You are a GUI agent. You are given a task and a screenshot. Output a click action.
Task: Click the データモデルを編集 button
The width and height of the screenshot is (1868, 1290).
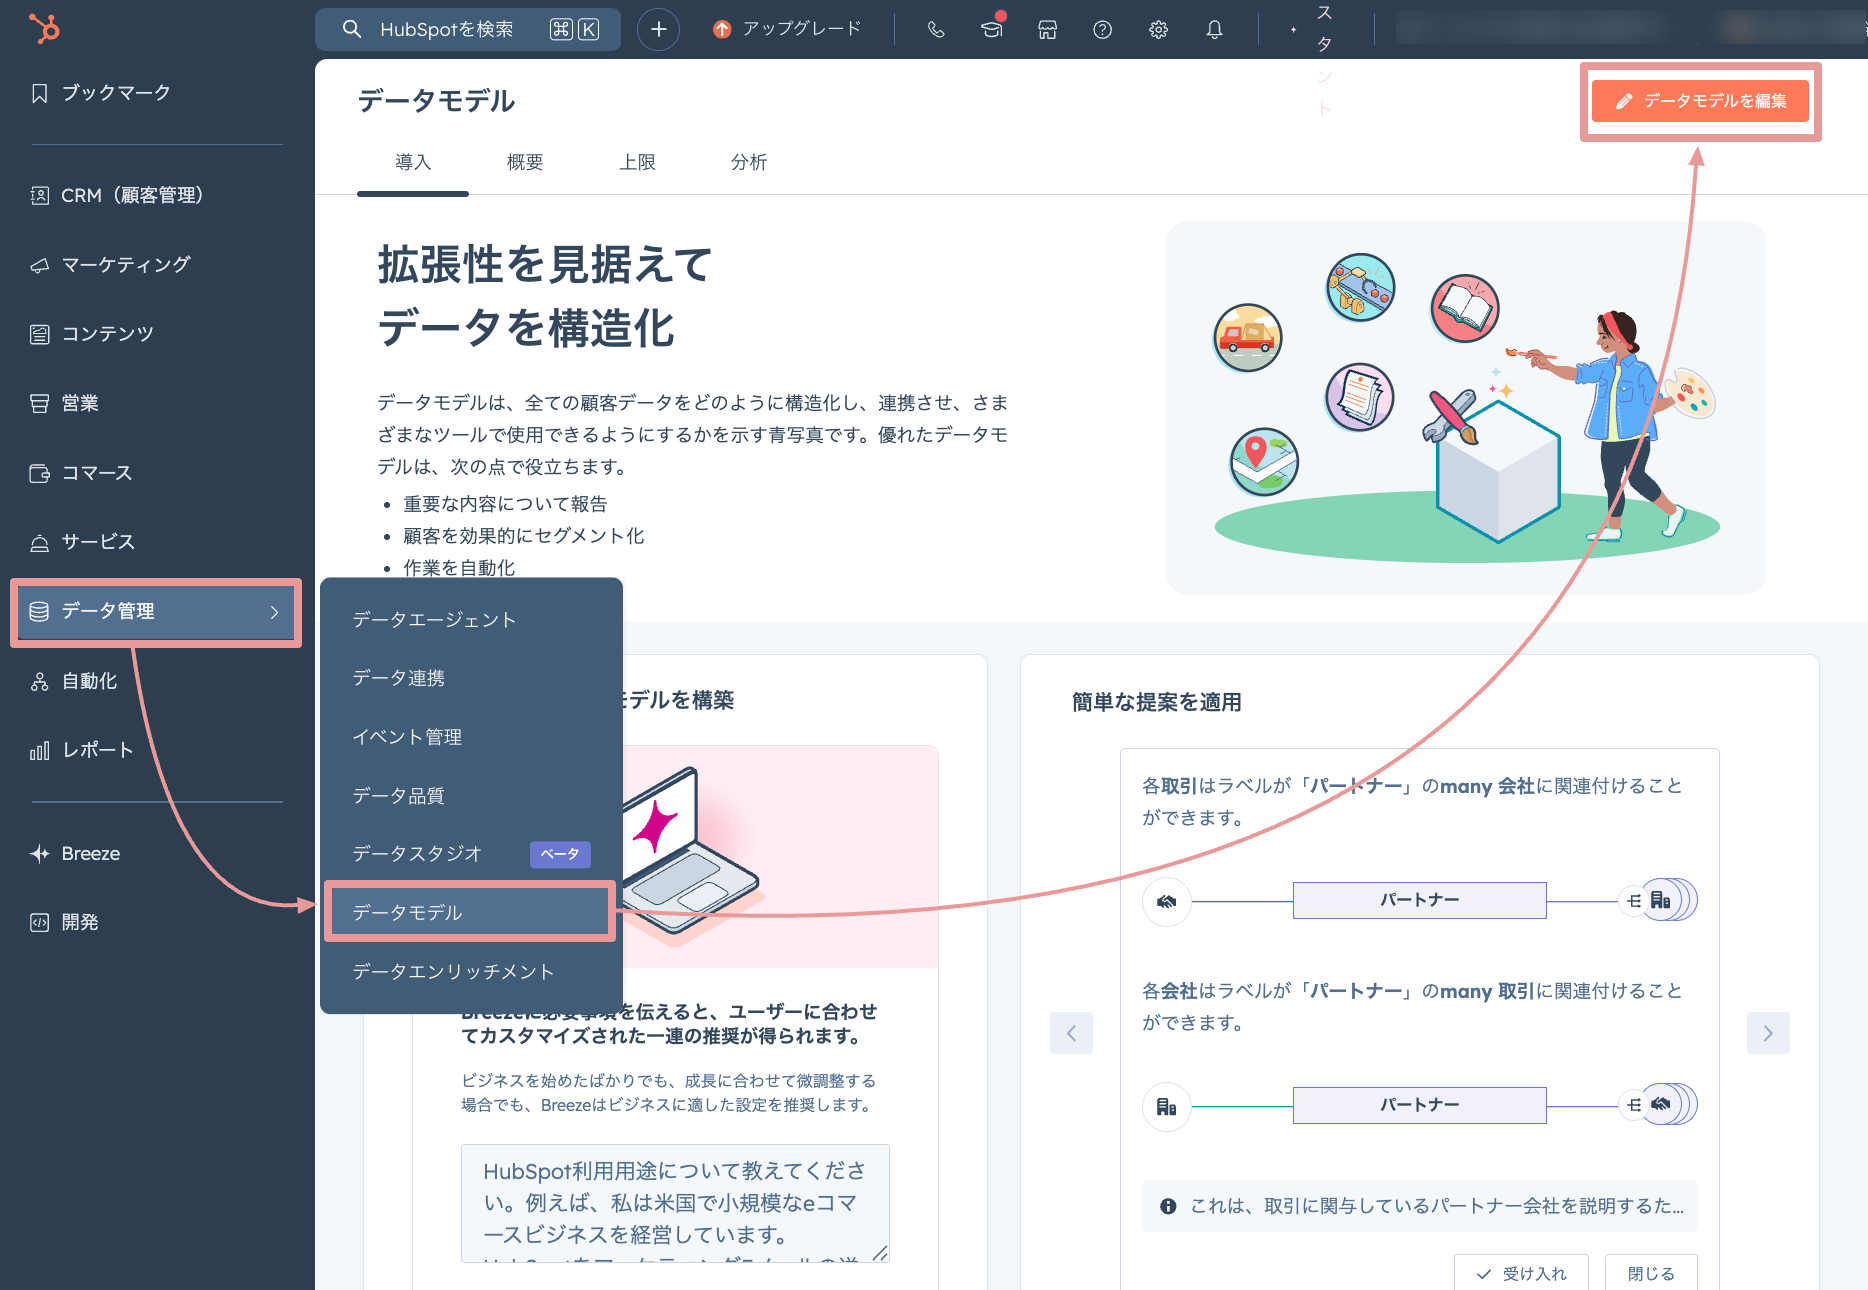pos(1700,101)
